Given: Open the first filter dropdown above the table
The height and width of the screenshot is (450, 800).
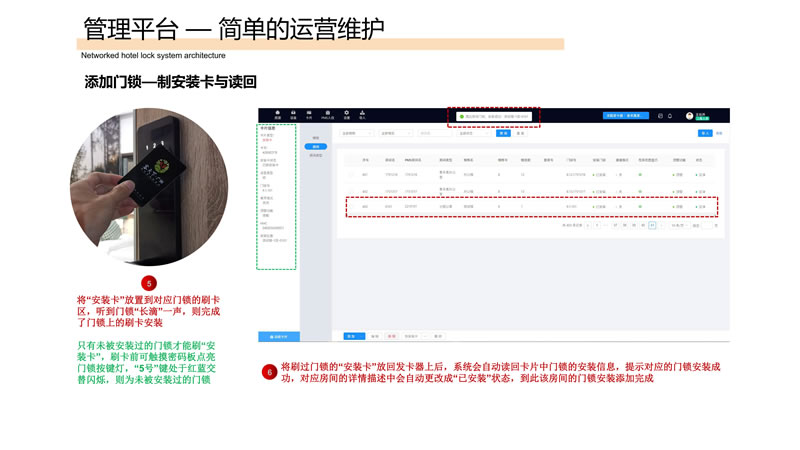Looking at the screenshot, I should [x=357, y=133].
